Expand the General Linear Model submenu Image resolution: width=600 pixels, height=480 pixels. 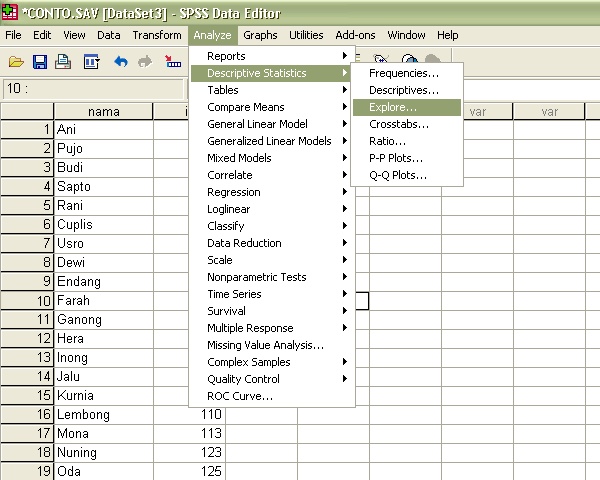pos(272,124)
